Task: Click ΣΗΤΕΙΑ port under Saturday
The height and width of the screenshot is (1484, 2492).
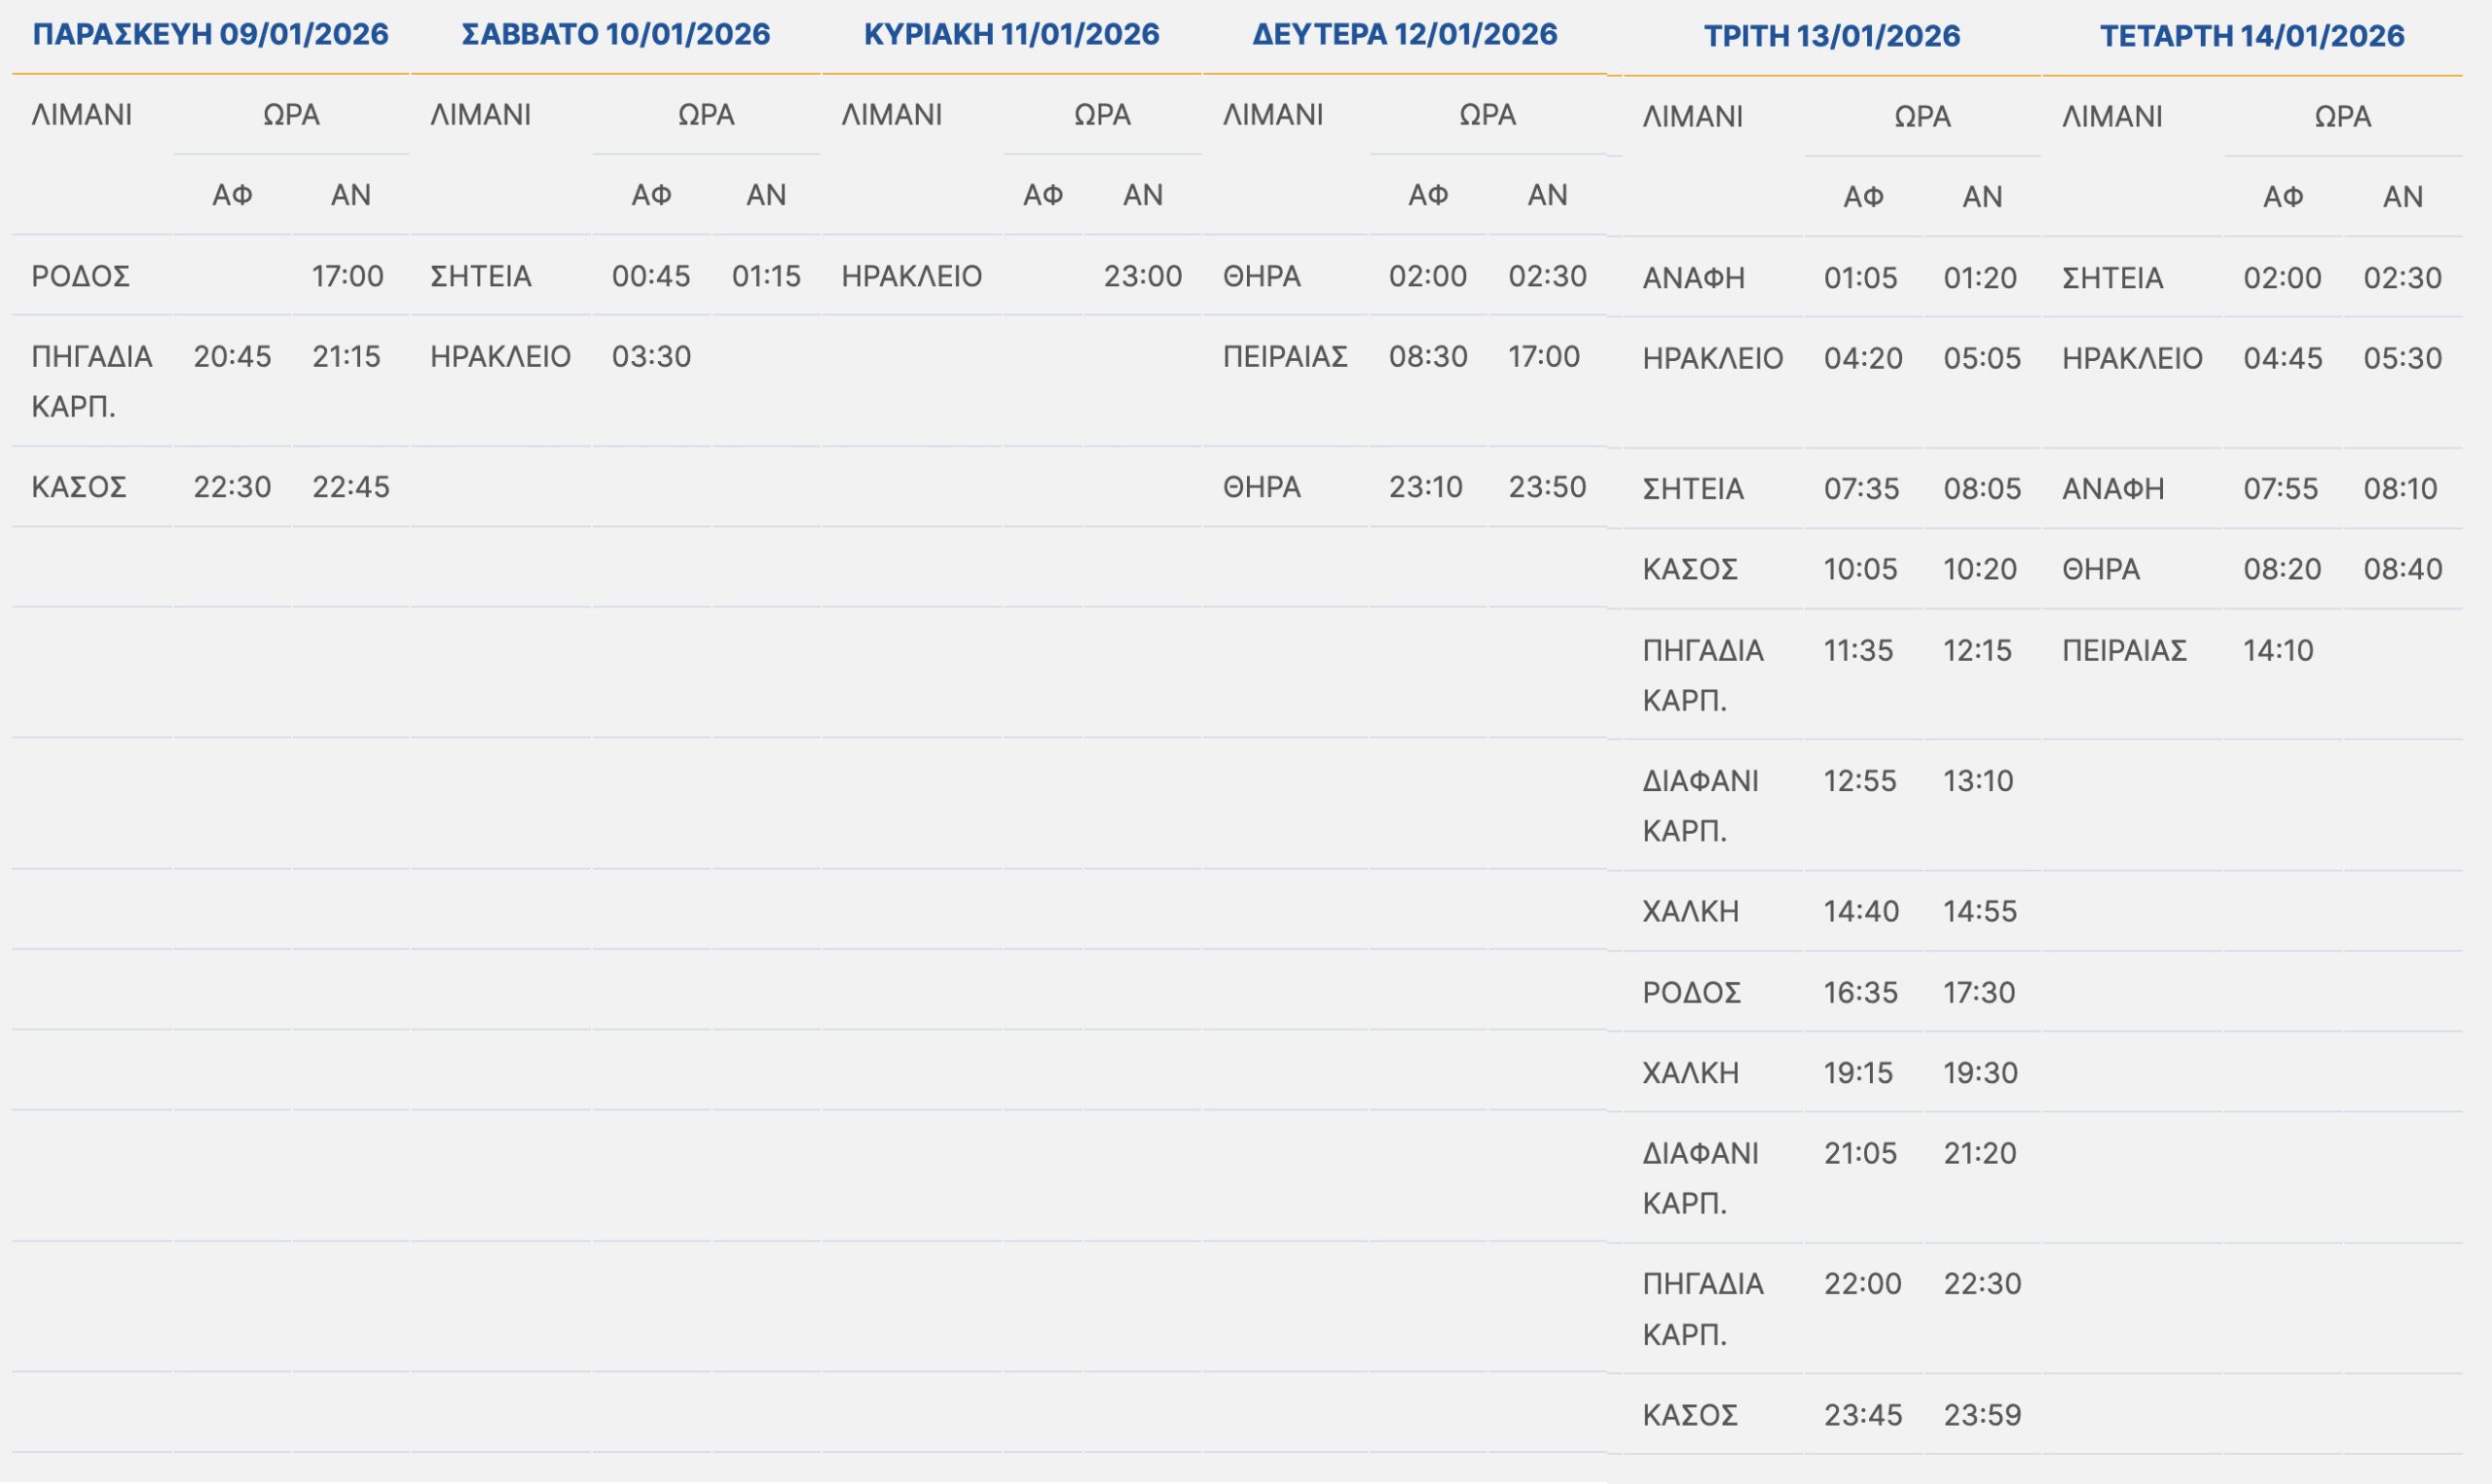Action: point(481,276)
